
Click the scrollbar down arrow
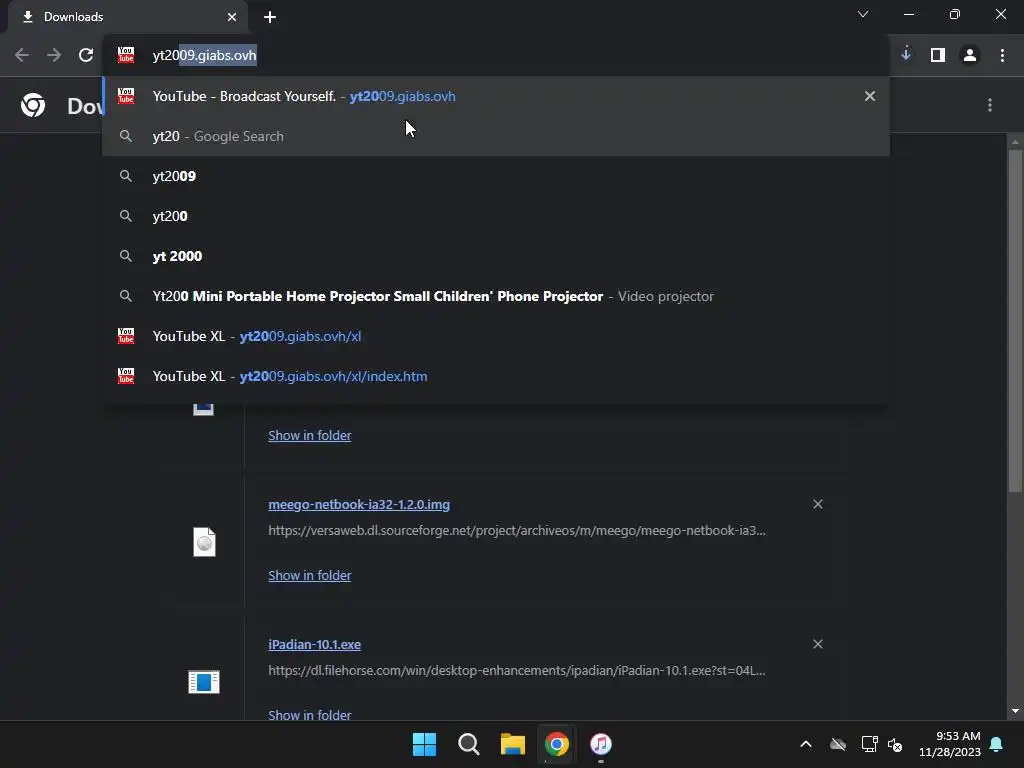point(1015,711)
